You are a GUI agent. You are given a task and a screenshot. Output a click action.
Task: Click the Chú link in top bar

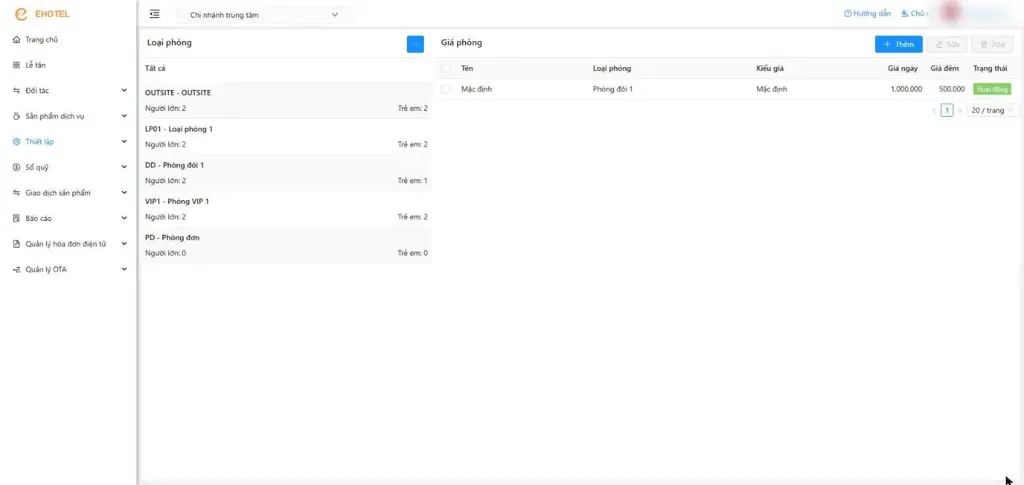point(913,14)
